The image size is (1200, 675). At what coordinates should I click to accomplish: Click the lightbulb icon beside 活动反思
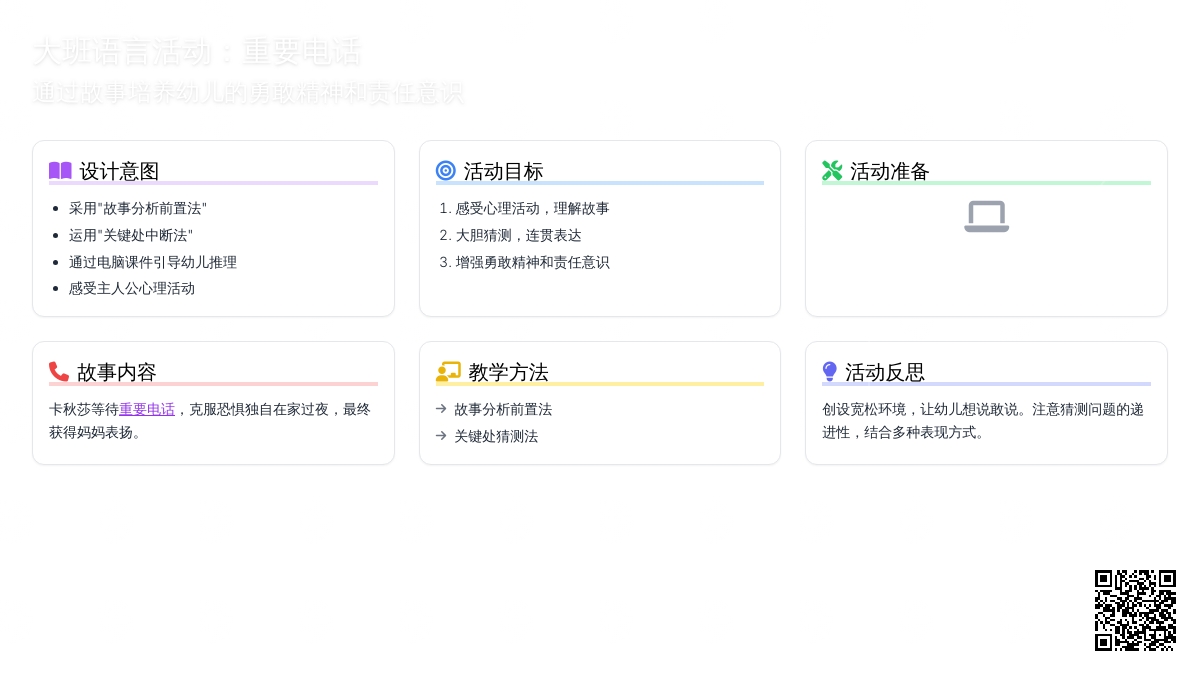click(830, 372)
